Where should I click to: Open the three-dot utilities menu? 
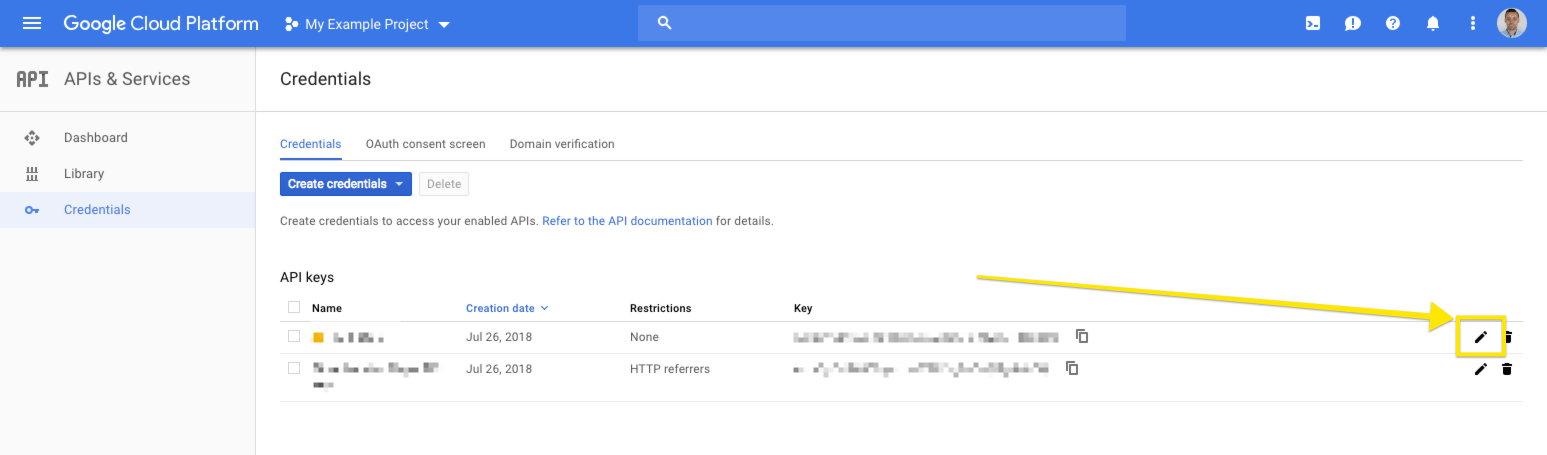[1472, 23]
